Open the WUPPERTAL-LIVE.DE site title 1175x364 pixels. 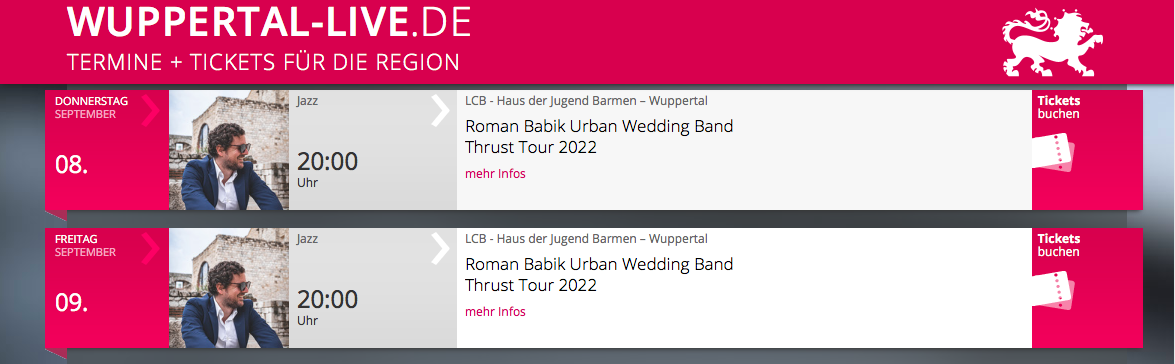[x=268, y=22]
